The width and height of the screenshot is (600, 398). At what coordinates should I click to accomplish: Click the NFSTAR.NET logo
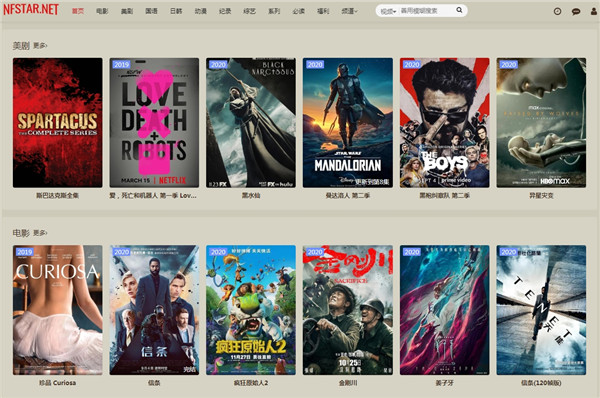[x=31, y=10]
